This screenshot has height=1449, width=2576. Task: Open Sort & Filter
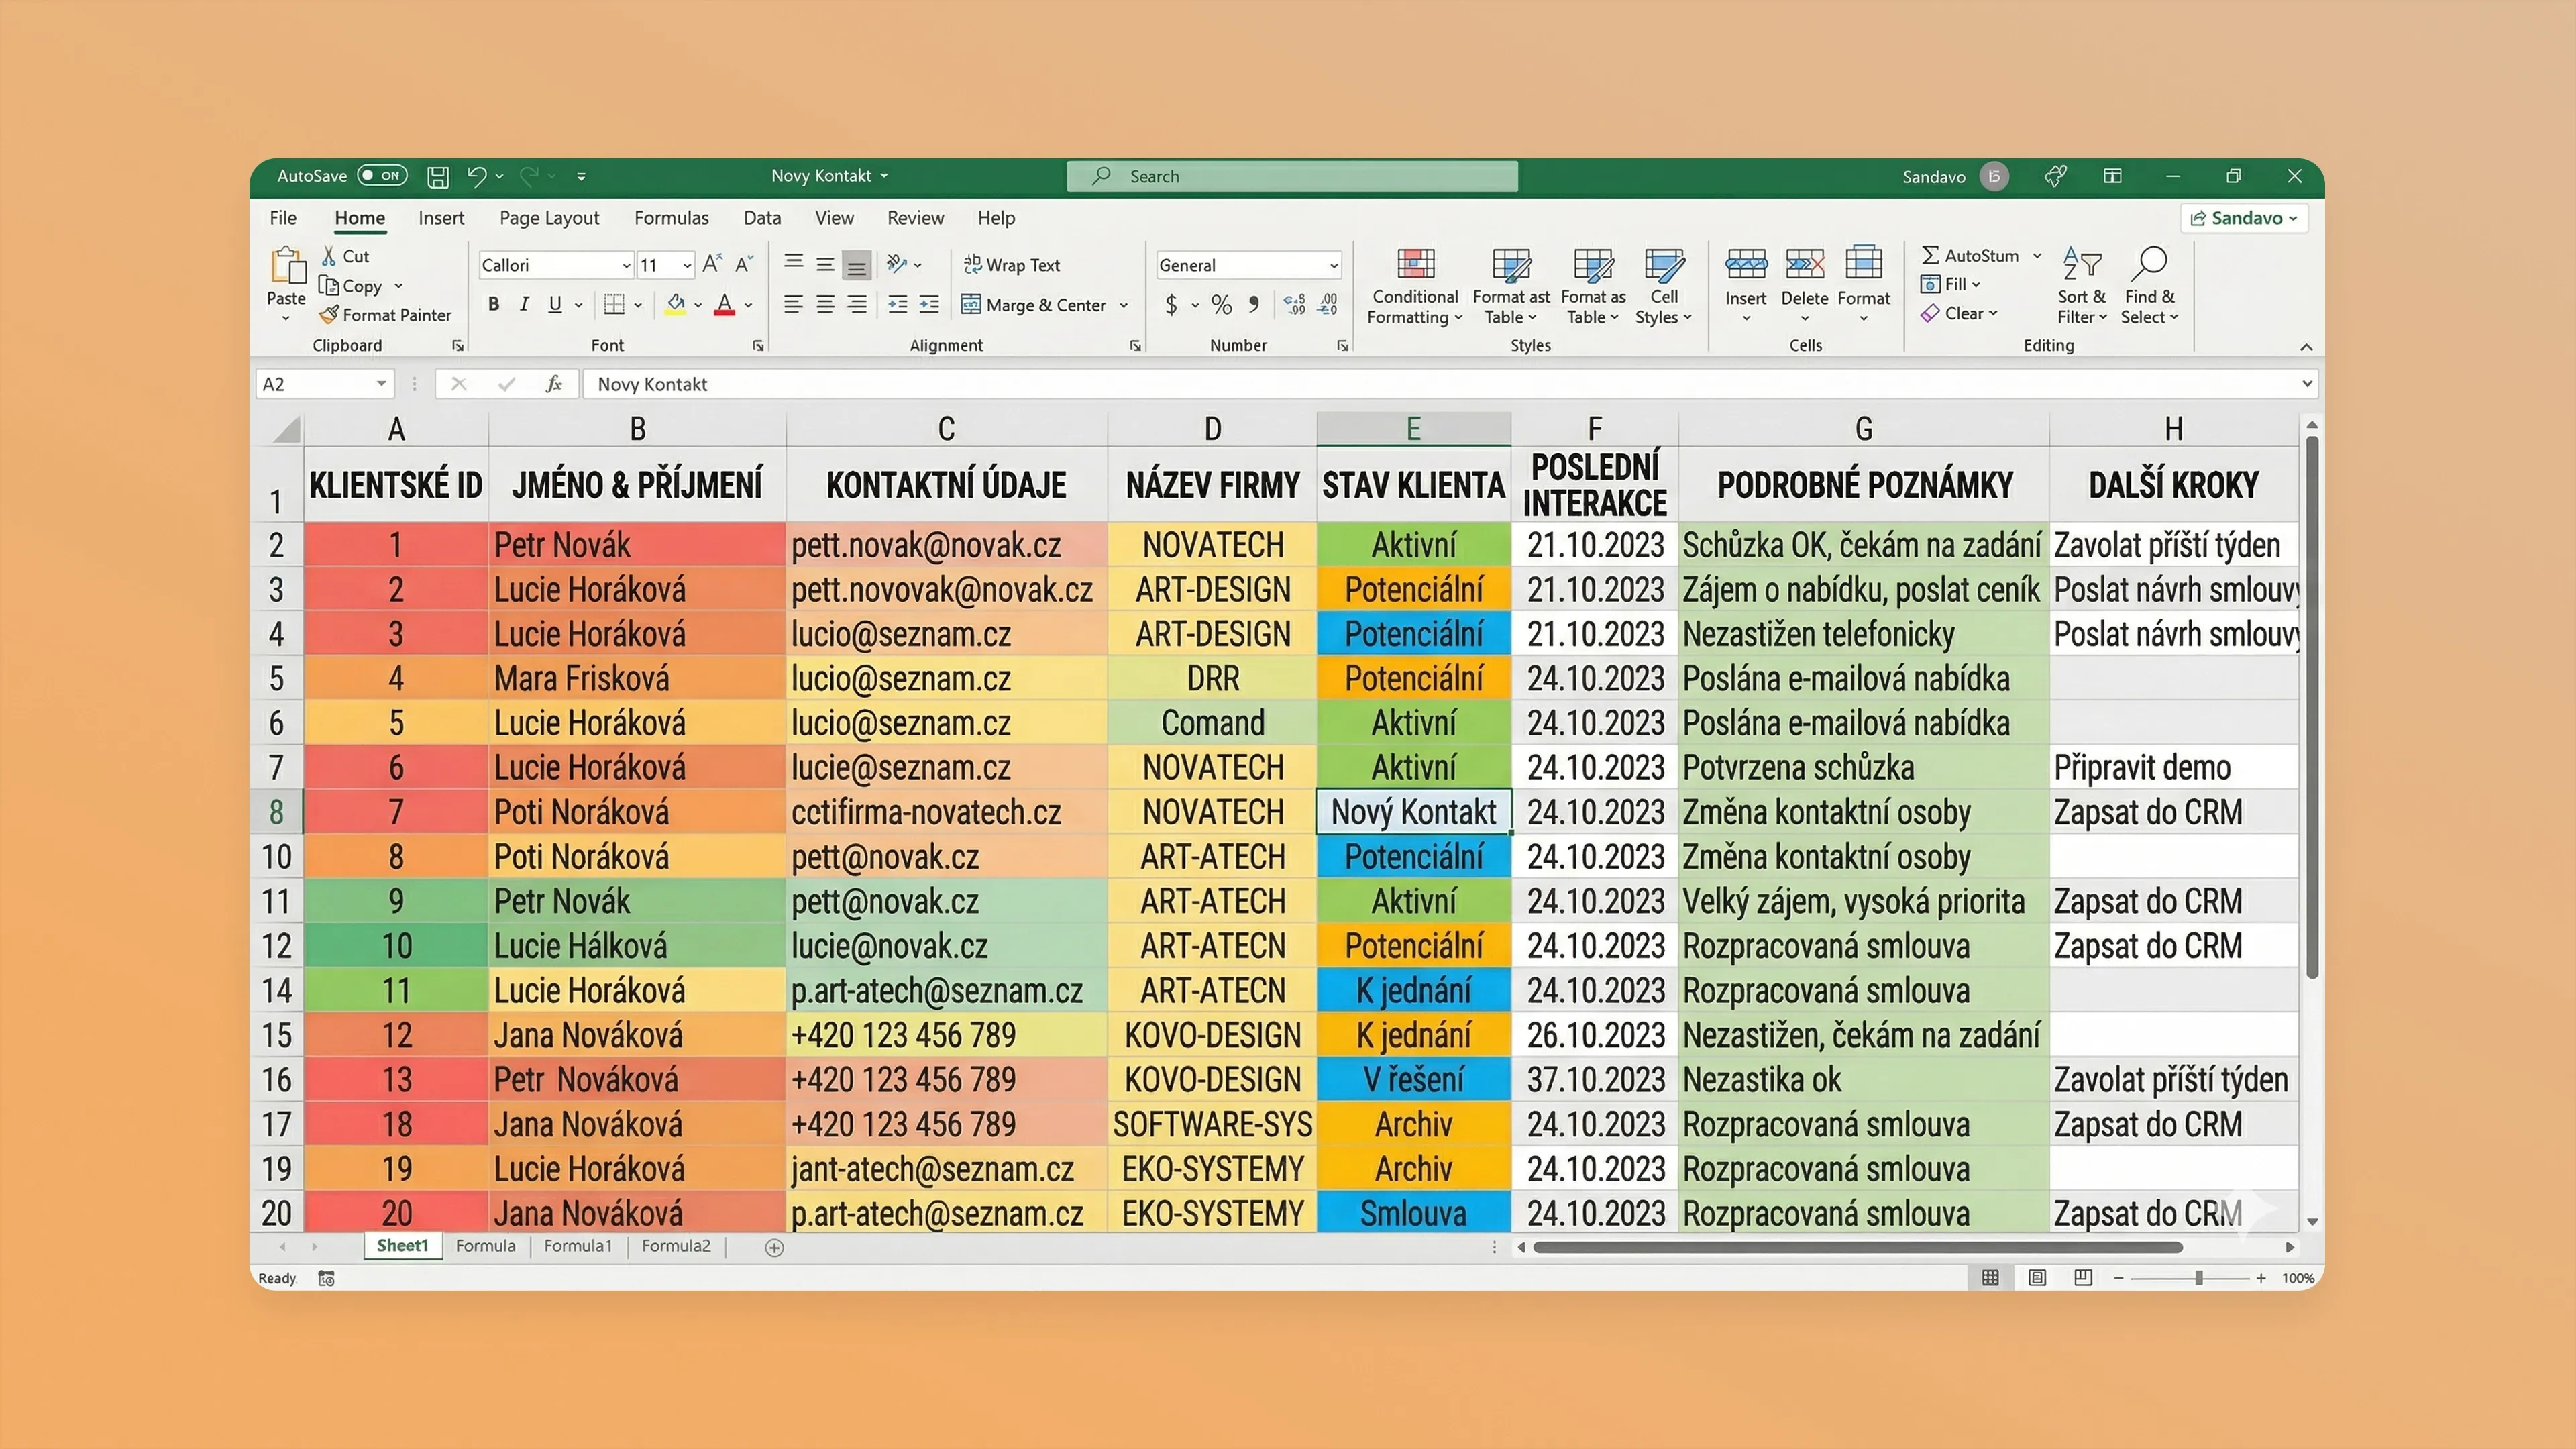point(2082,286)
